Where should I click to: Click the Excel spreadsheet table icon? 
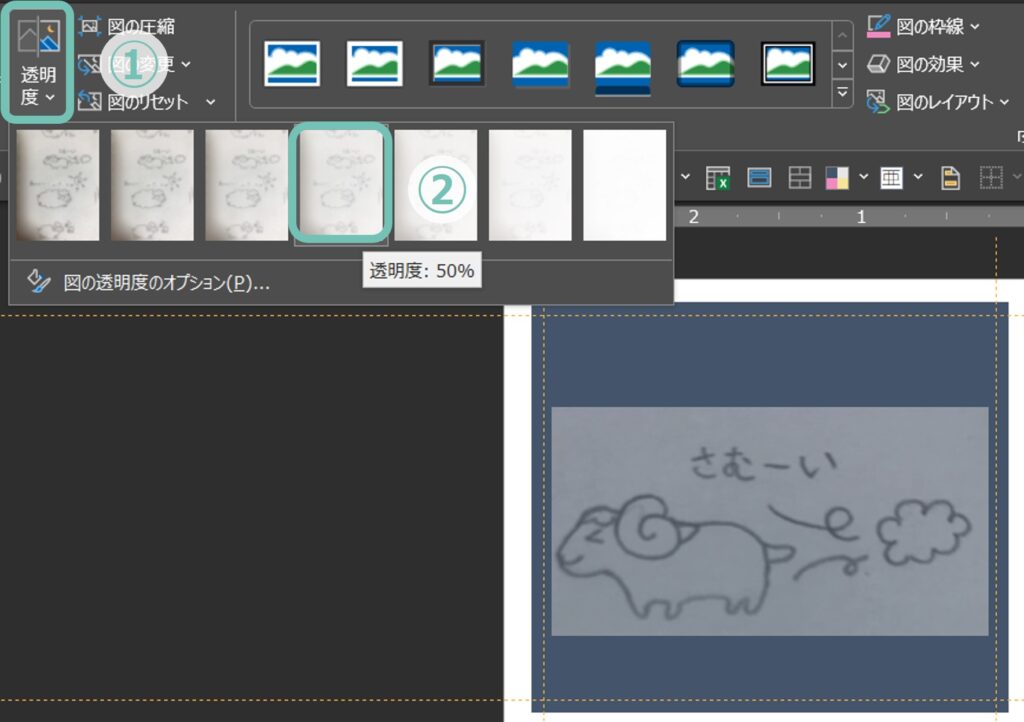pyautogui.click(x=718, y=178)
